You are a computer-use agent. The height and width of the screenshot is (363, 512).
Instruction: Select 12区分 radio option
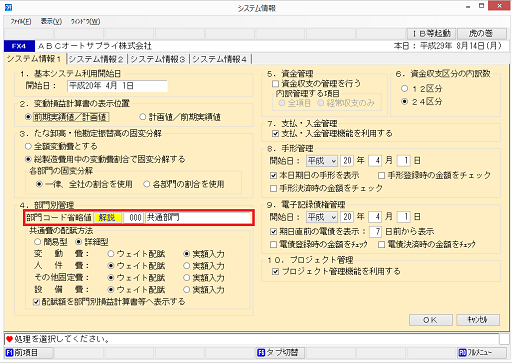[x=422, y=89]
